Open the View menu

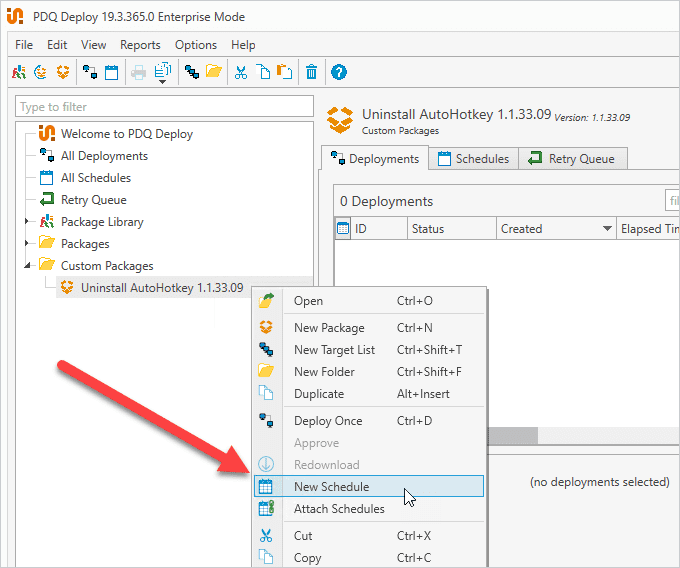pyautogui.click(x=93, y=45)
